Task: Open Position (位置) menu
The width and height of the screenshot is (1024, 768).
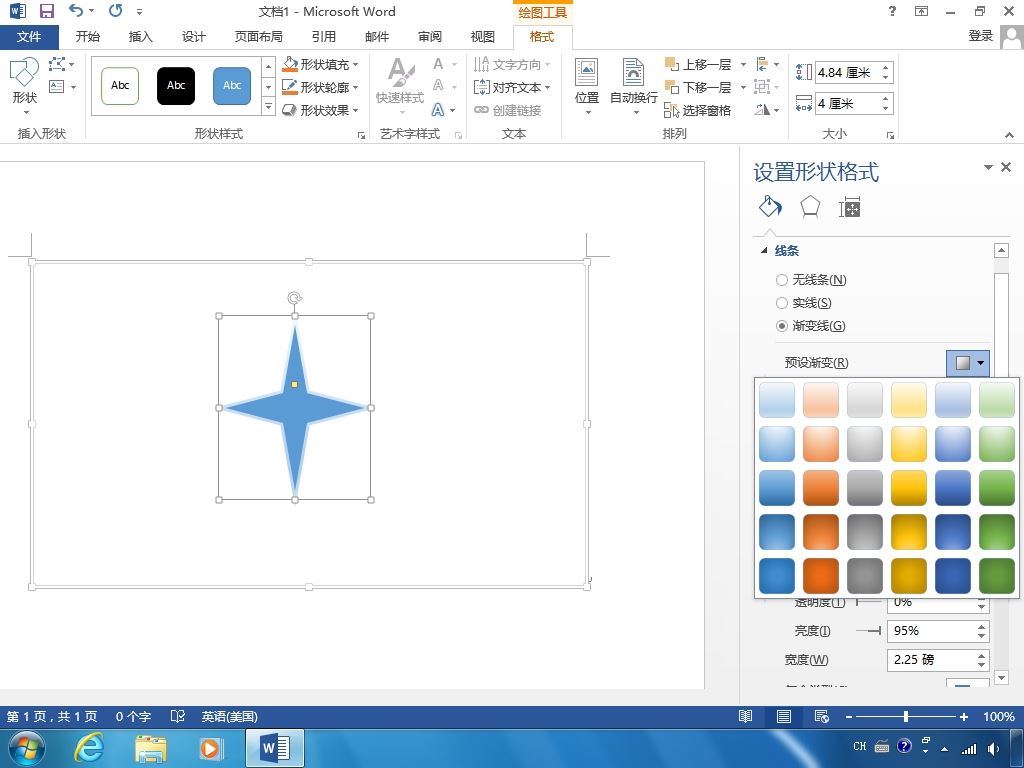Action: [586, 87]
